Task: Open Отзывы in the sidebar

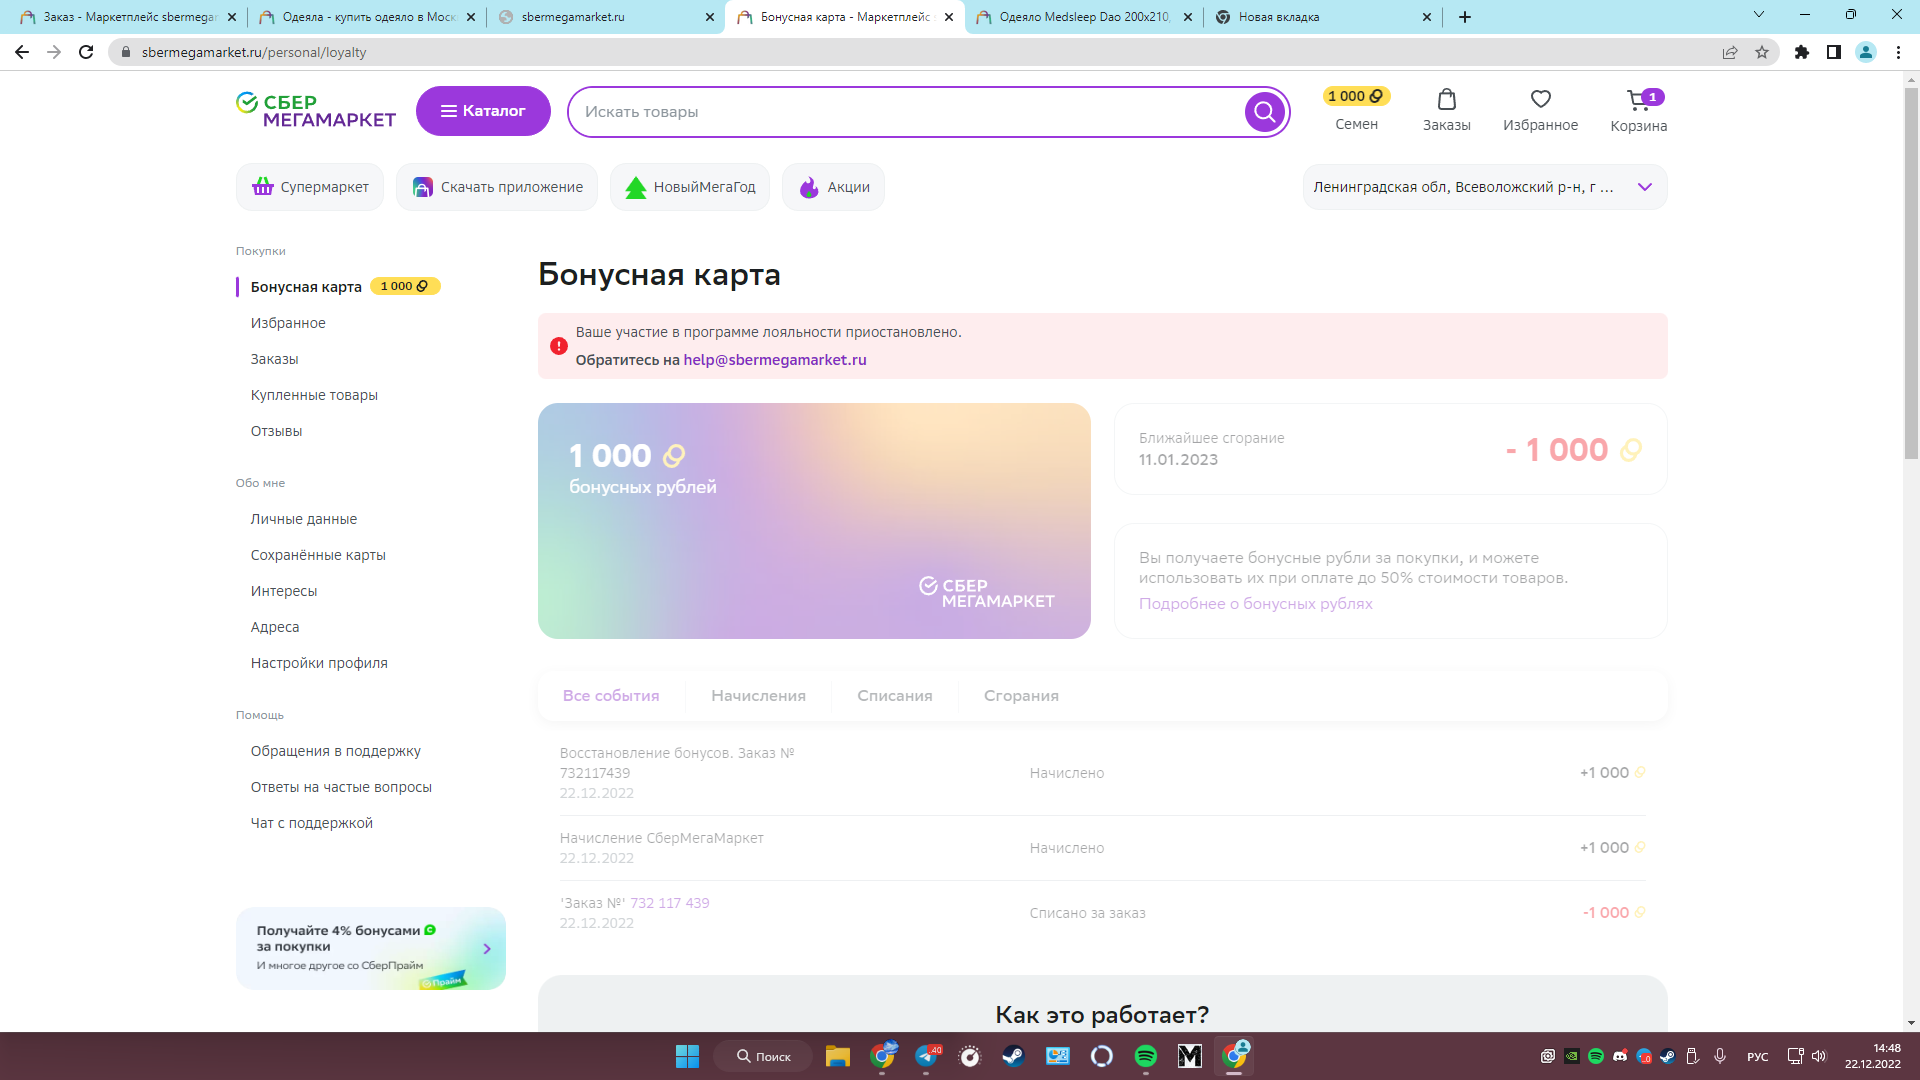Action: click(x=276, y=431)
